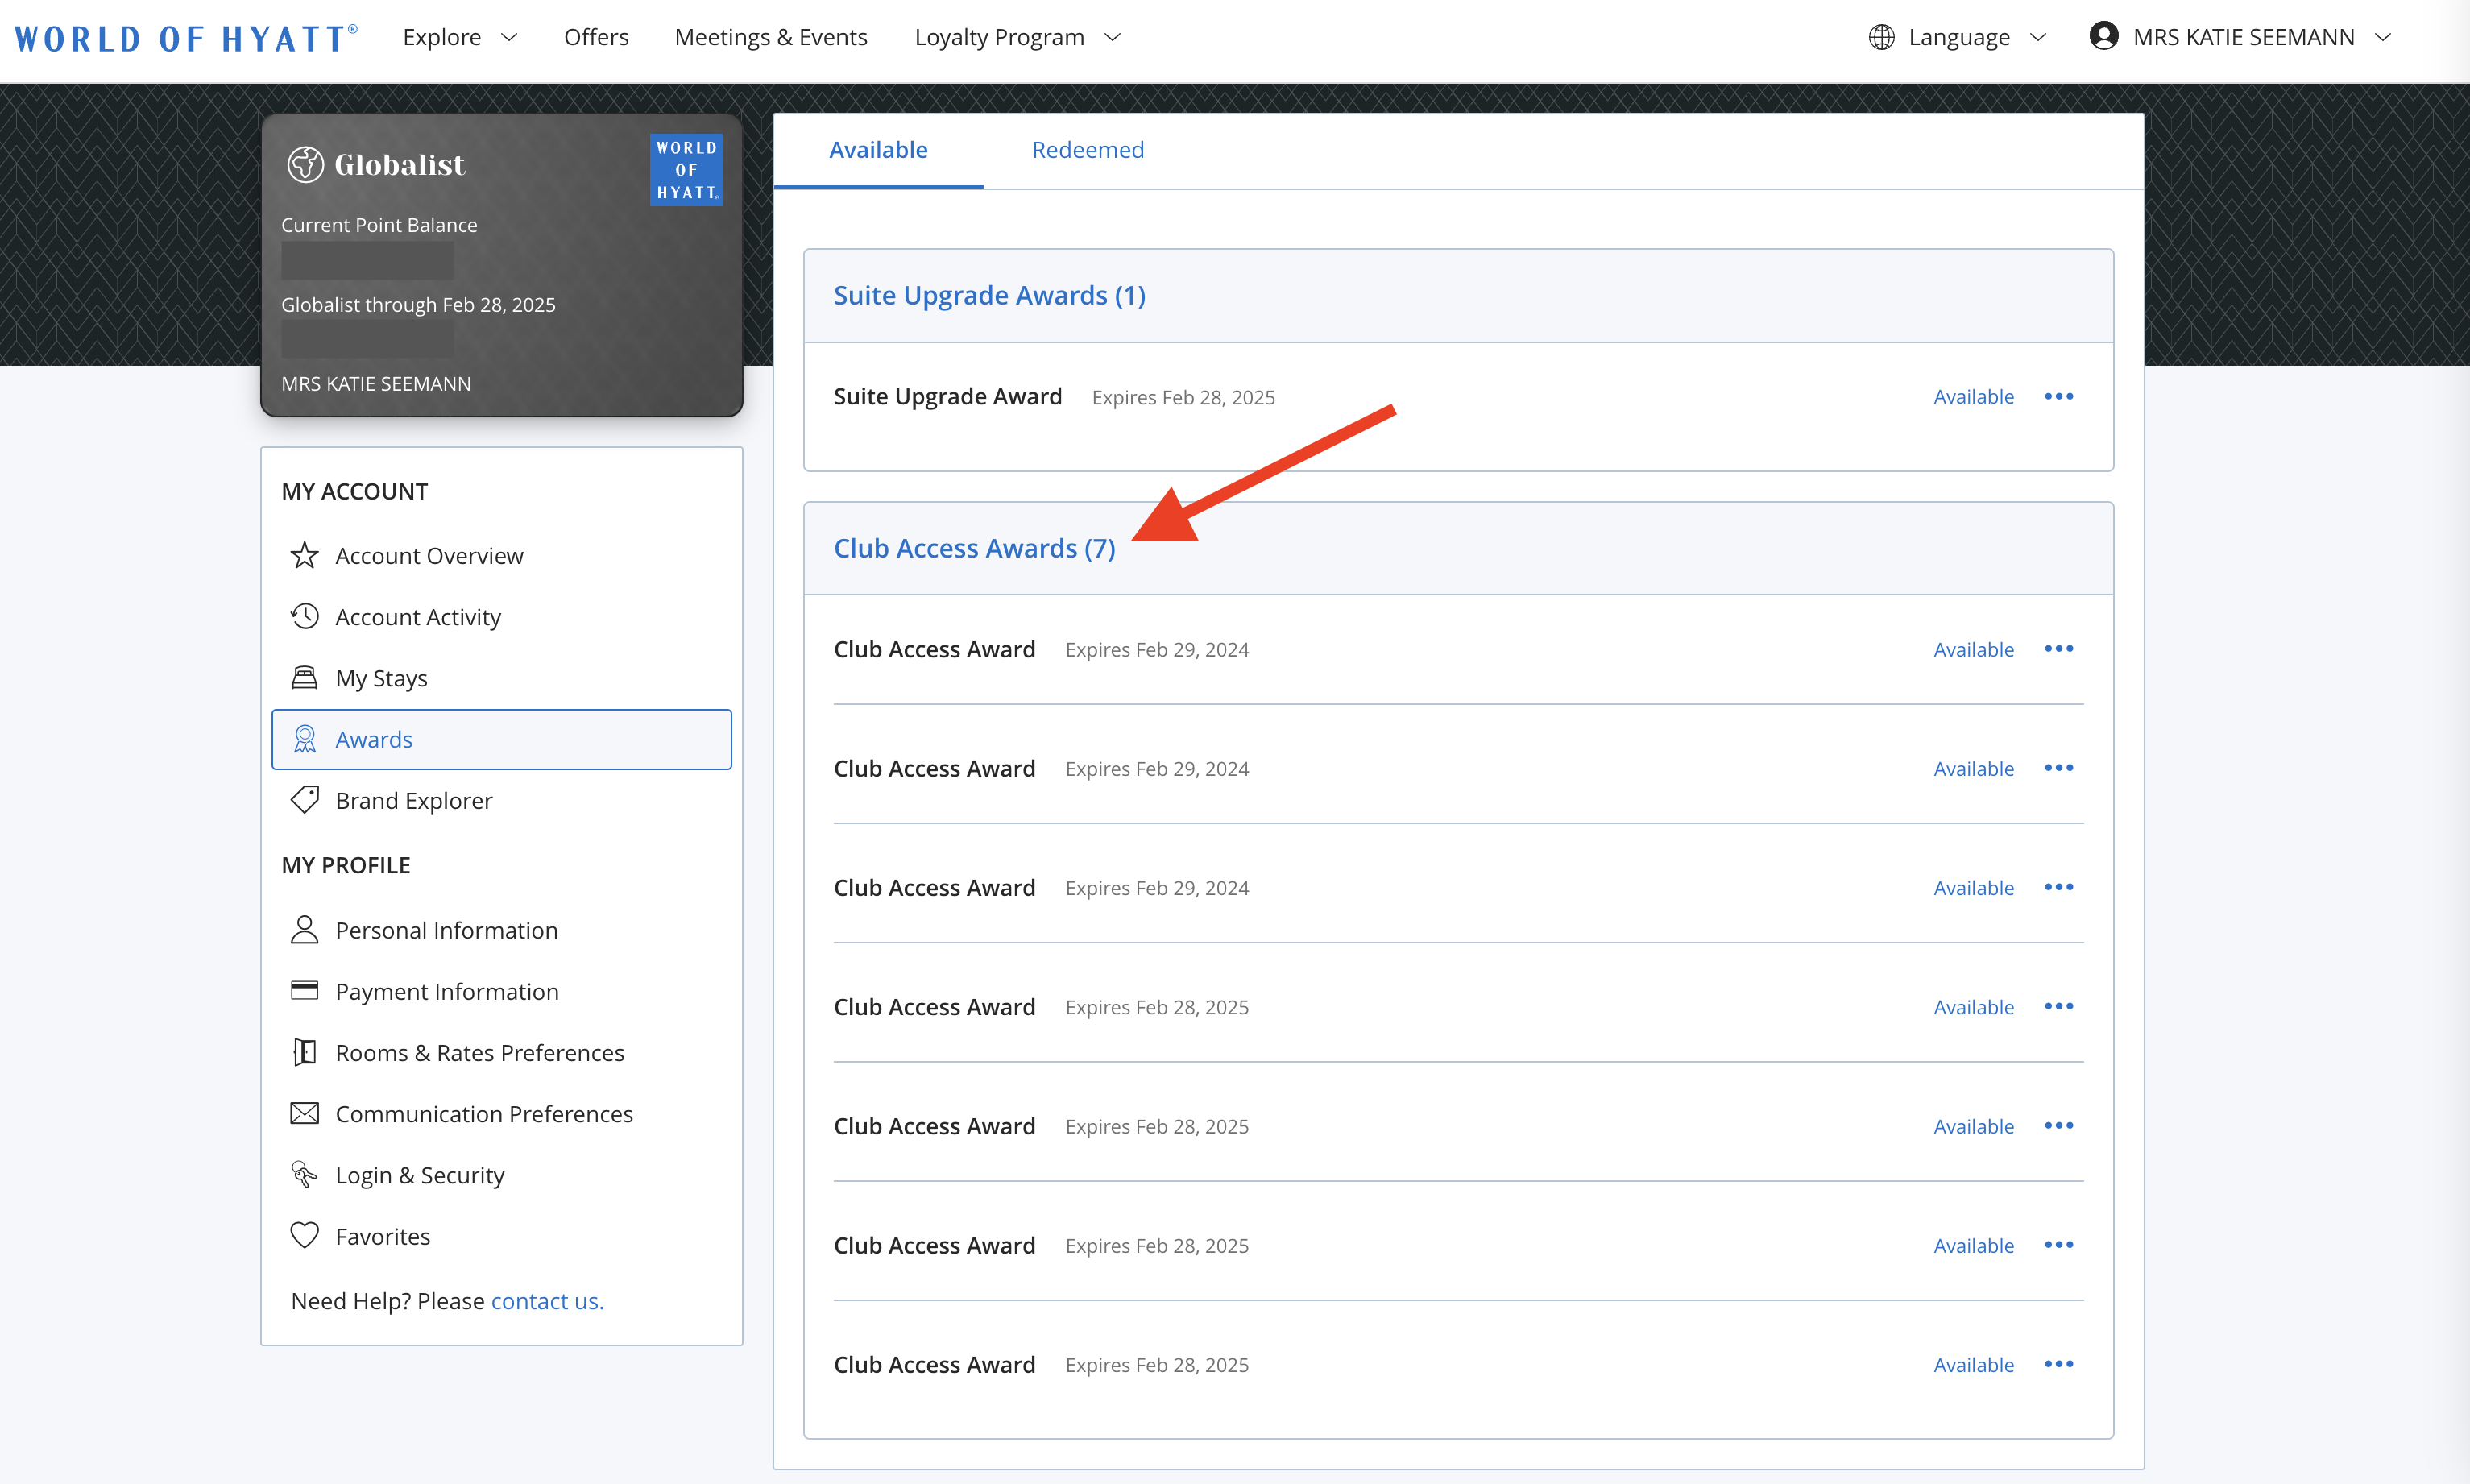Screen dimensions: 2470x1484
Task: Open the Offers menu item
Action: coord(596,37)
